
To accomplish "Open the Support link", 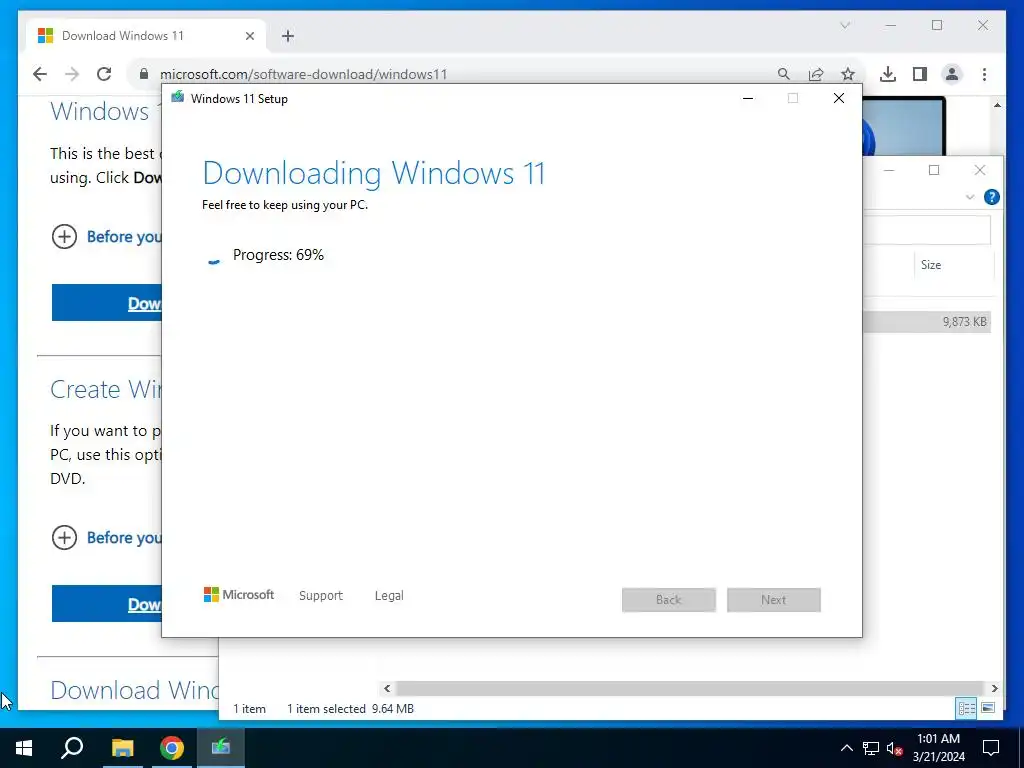I will (321, 596).
